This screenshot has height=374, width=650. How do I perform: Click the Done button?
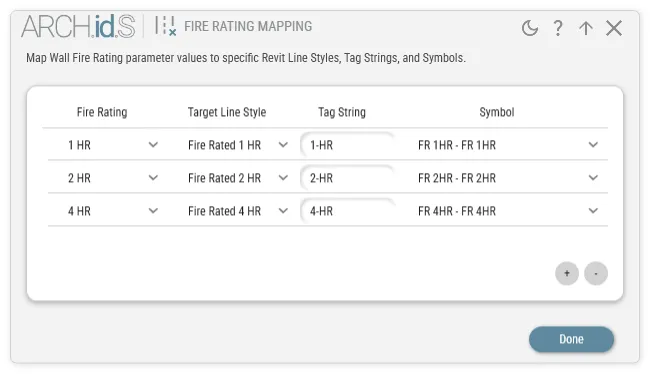pyautogui.click(x=571, y=339)
